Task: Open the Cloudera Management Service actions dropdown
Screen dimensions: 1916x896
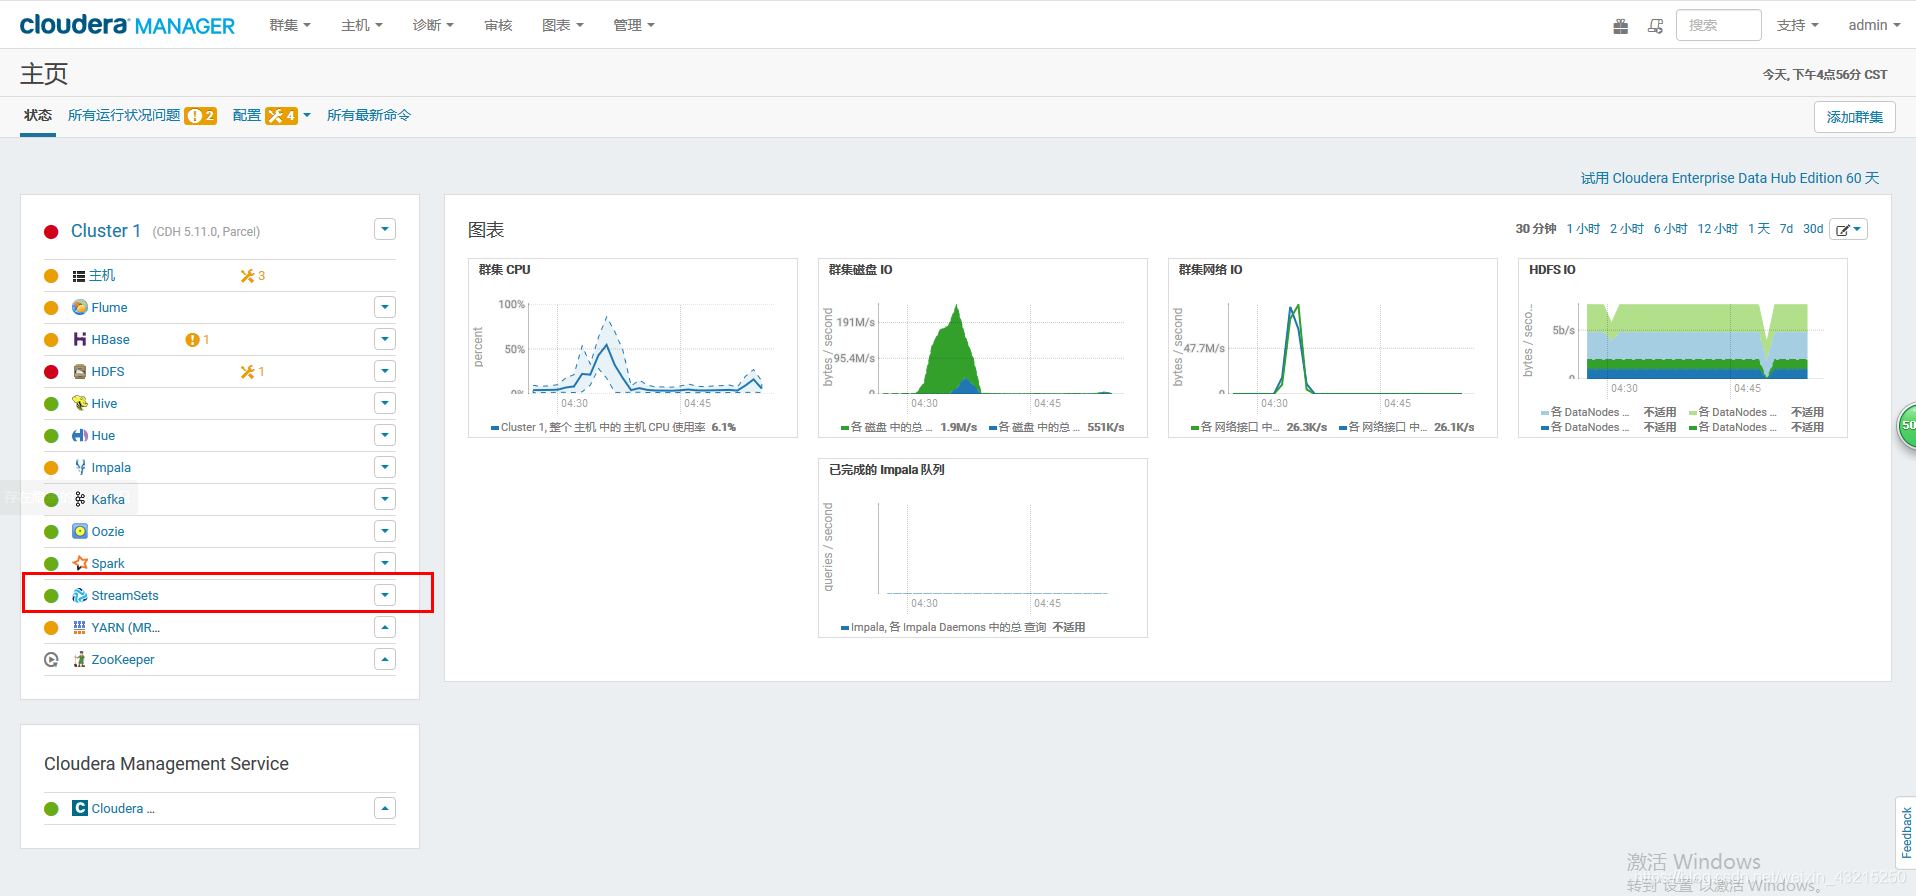Action: [x=385, y=808]
